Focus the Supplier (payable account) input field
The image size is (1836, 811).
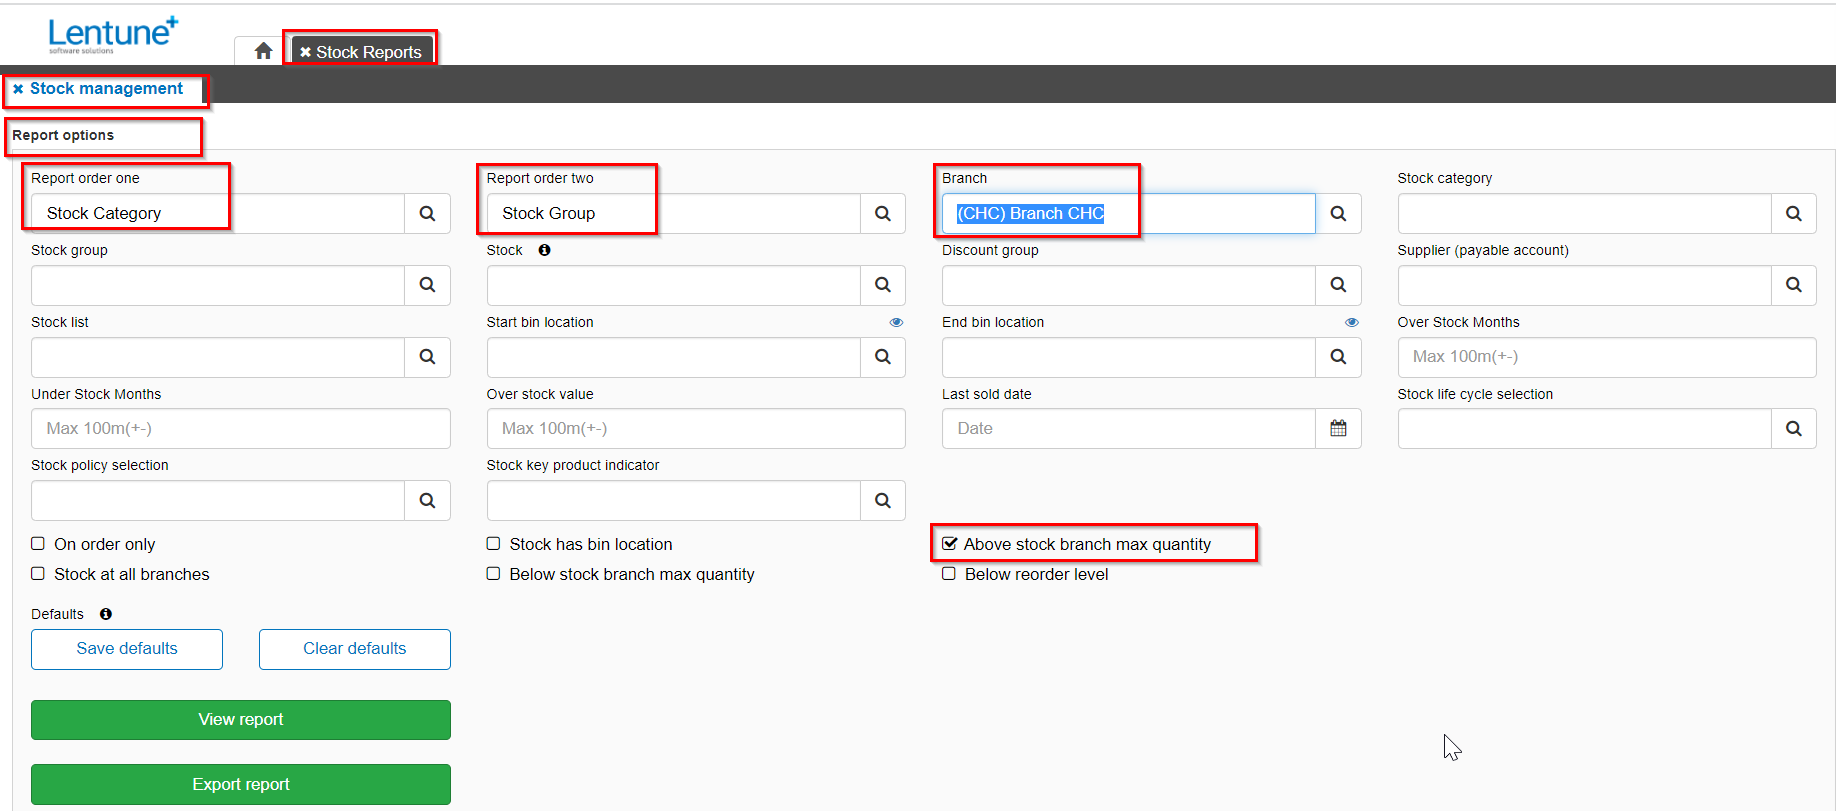[1585, 285]
